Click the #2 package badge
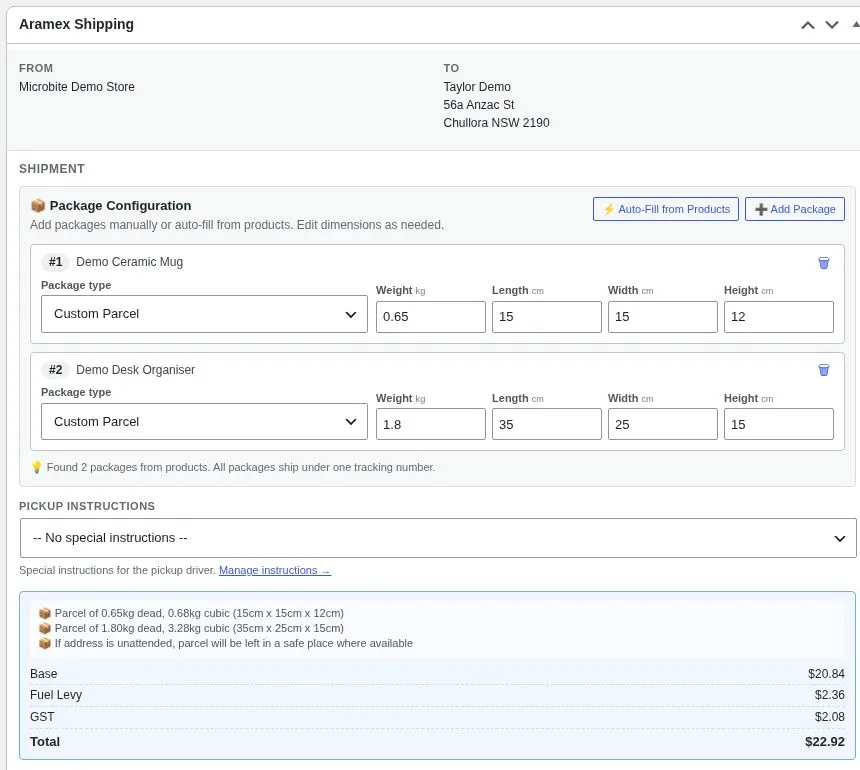The width and height of the screenshot is (860, 770). tap(55, 370)
